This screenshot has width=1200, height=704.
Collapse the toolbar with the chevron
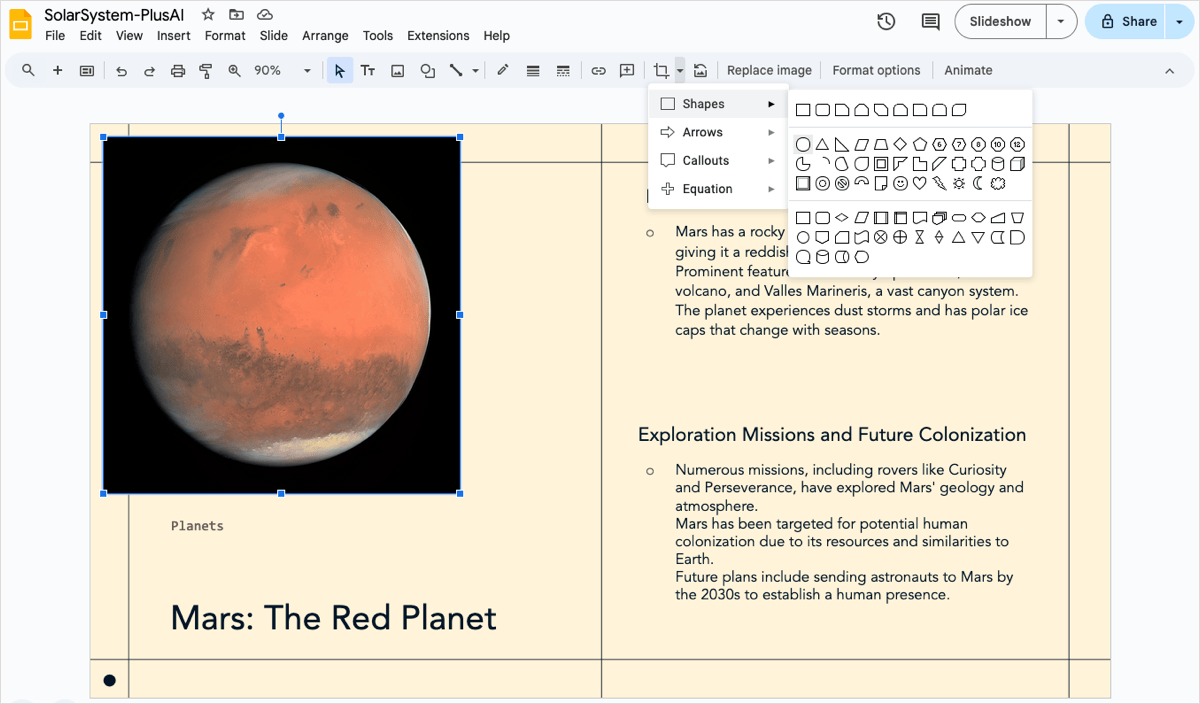point(1170,71)
